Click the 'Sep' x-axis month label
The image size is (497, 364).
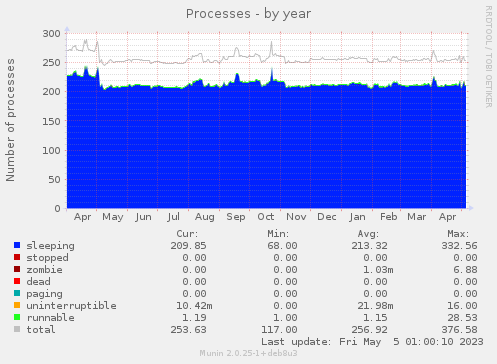coord(236,217)
